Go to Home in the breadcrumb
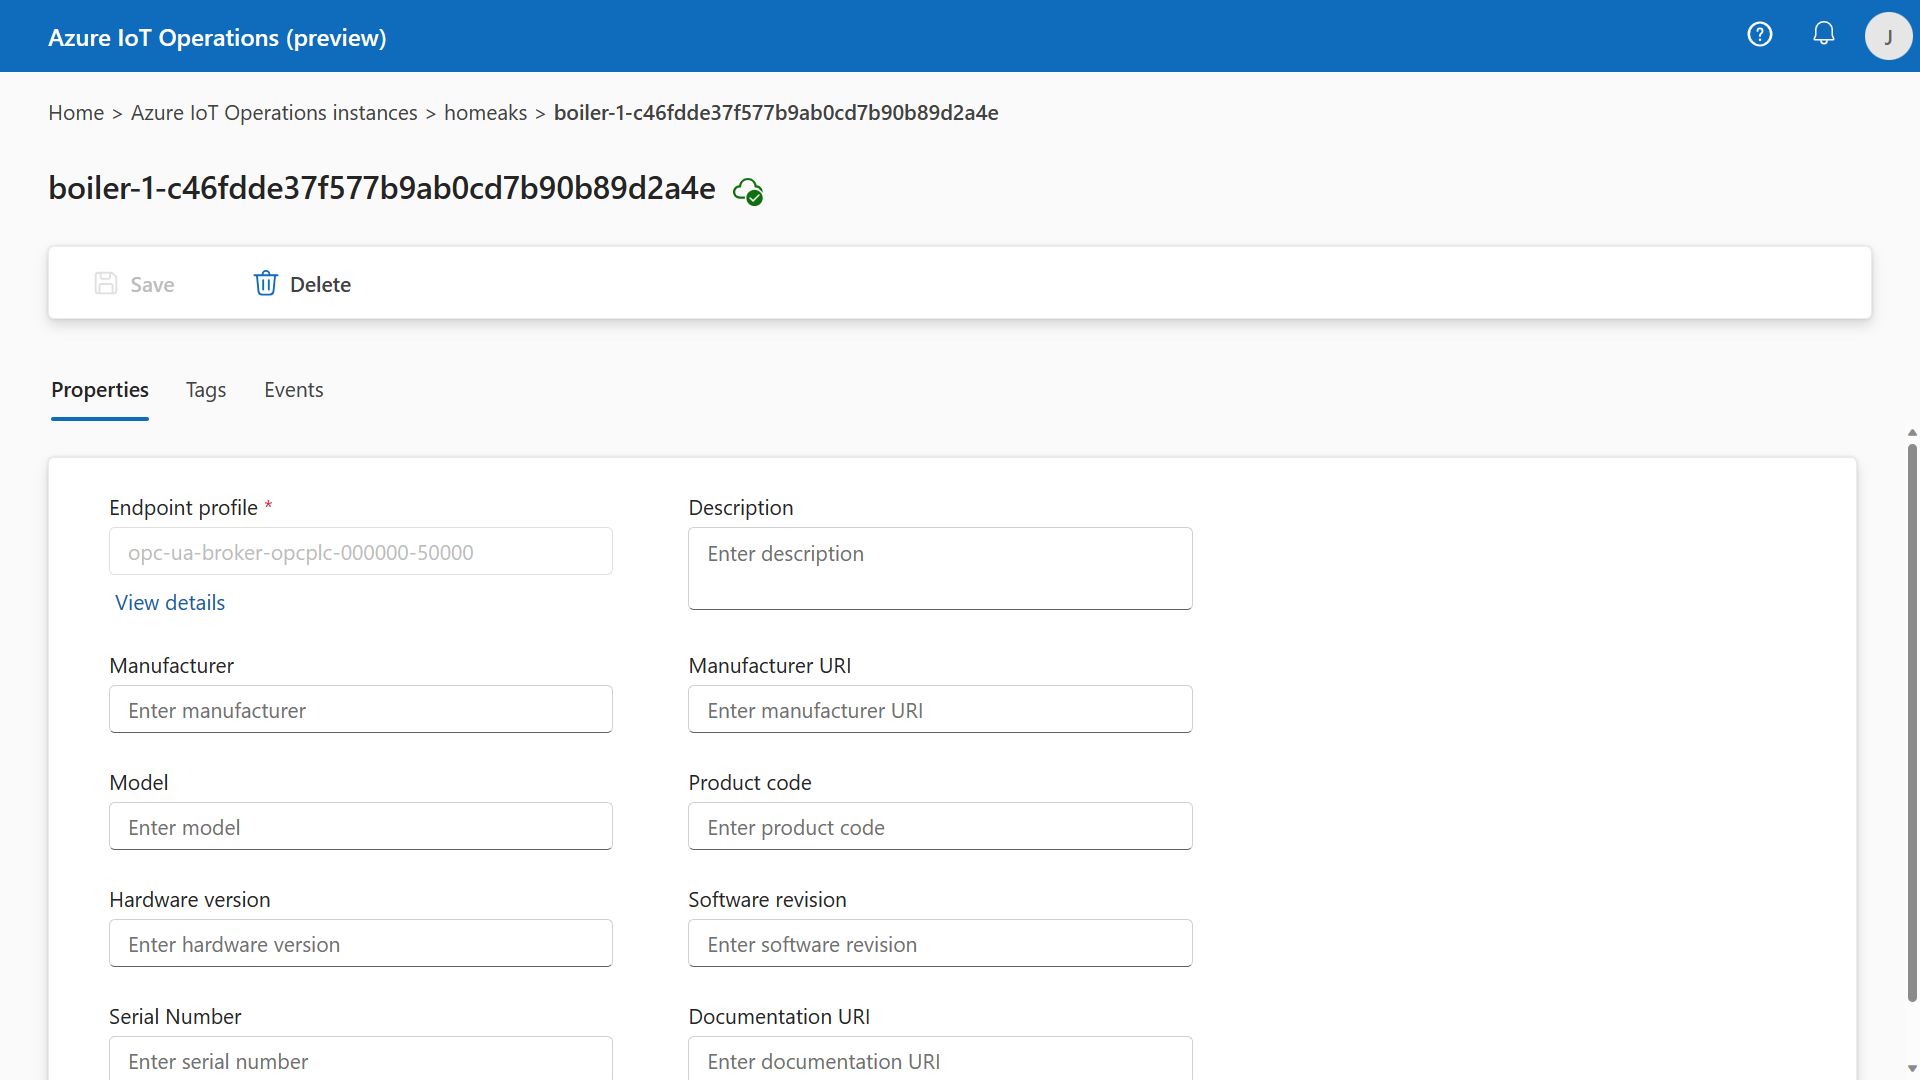Image resolution: width=1920 pixels, height=1080 pixels. tap(76, 113)
